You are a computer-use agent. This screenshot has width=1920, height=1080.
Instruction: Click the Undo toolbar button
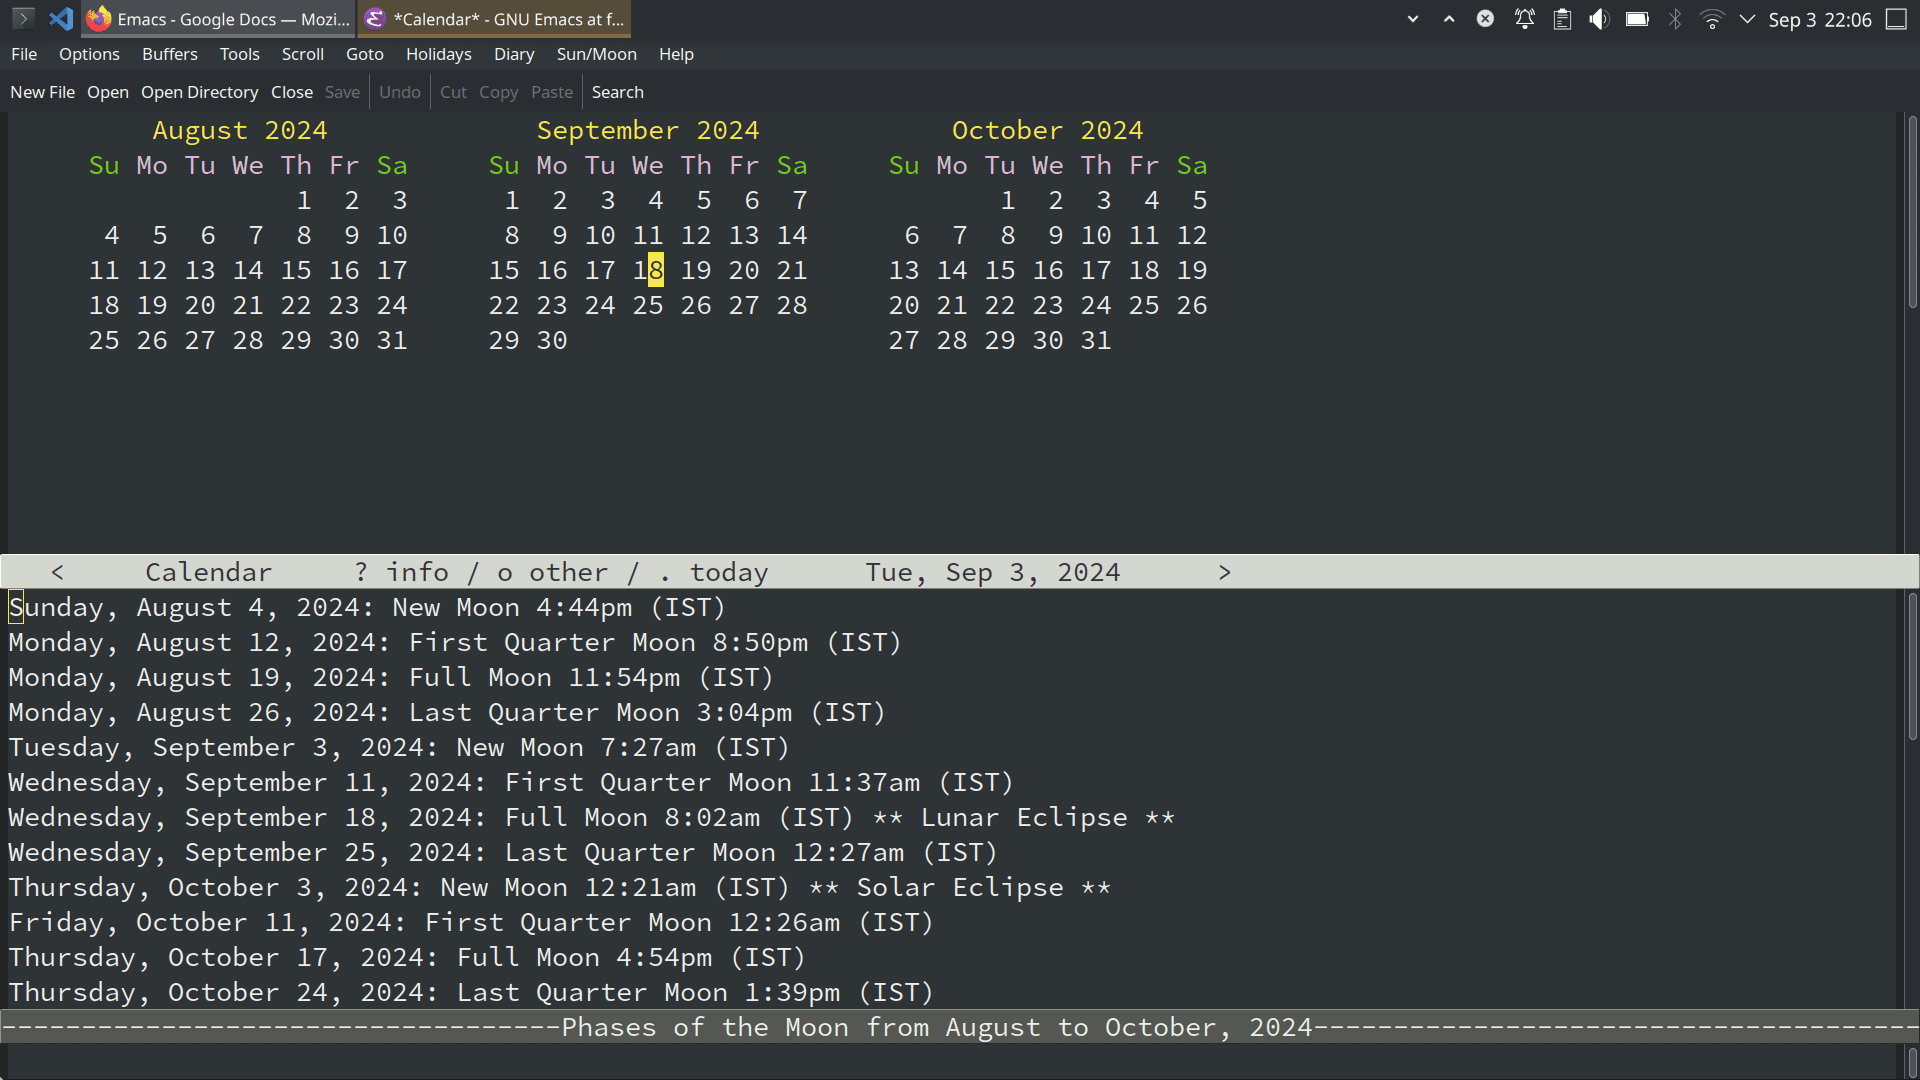tap(398, 92)
